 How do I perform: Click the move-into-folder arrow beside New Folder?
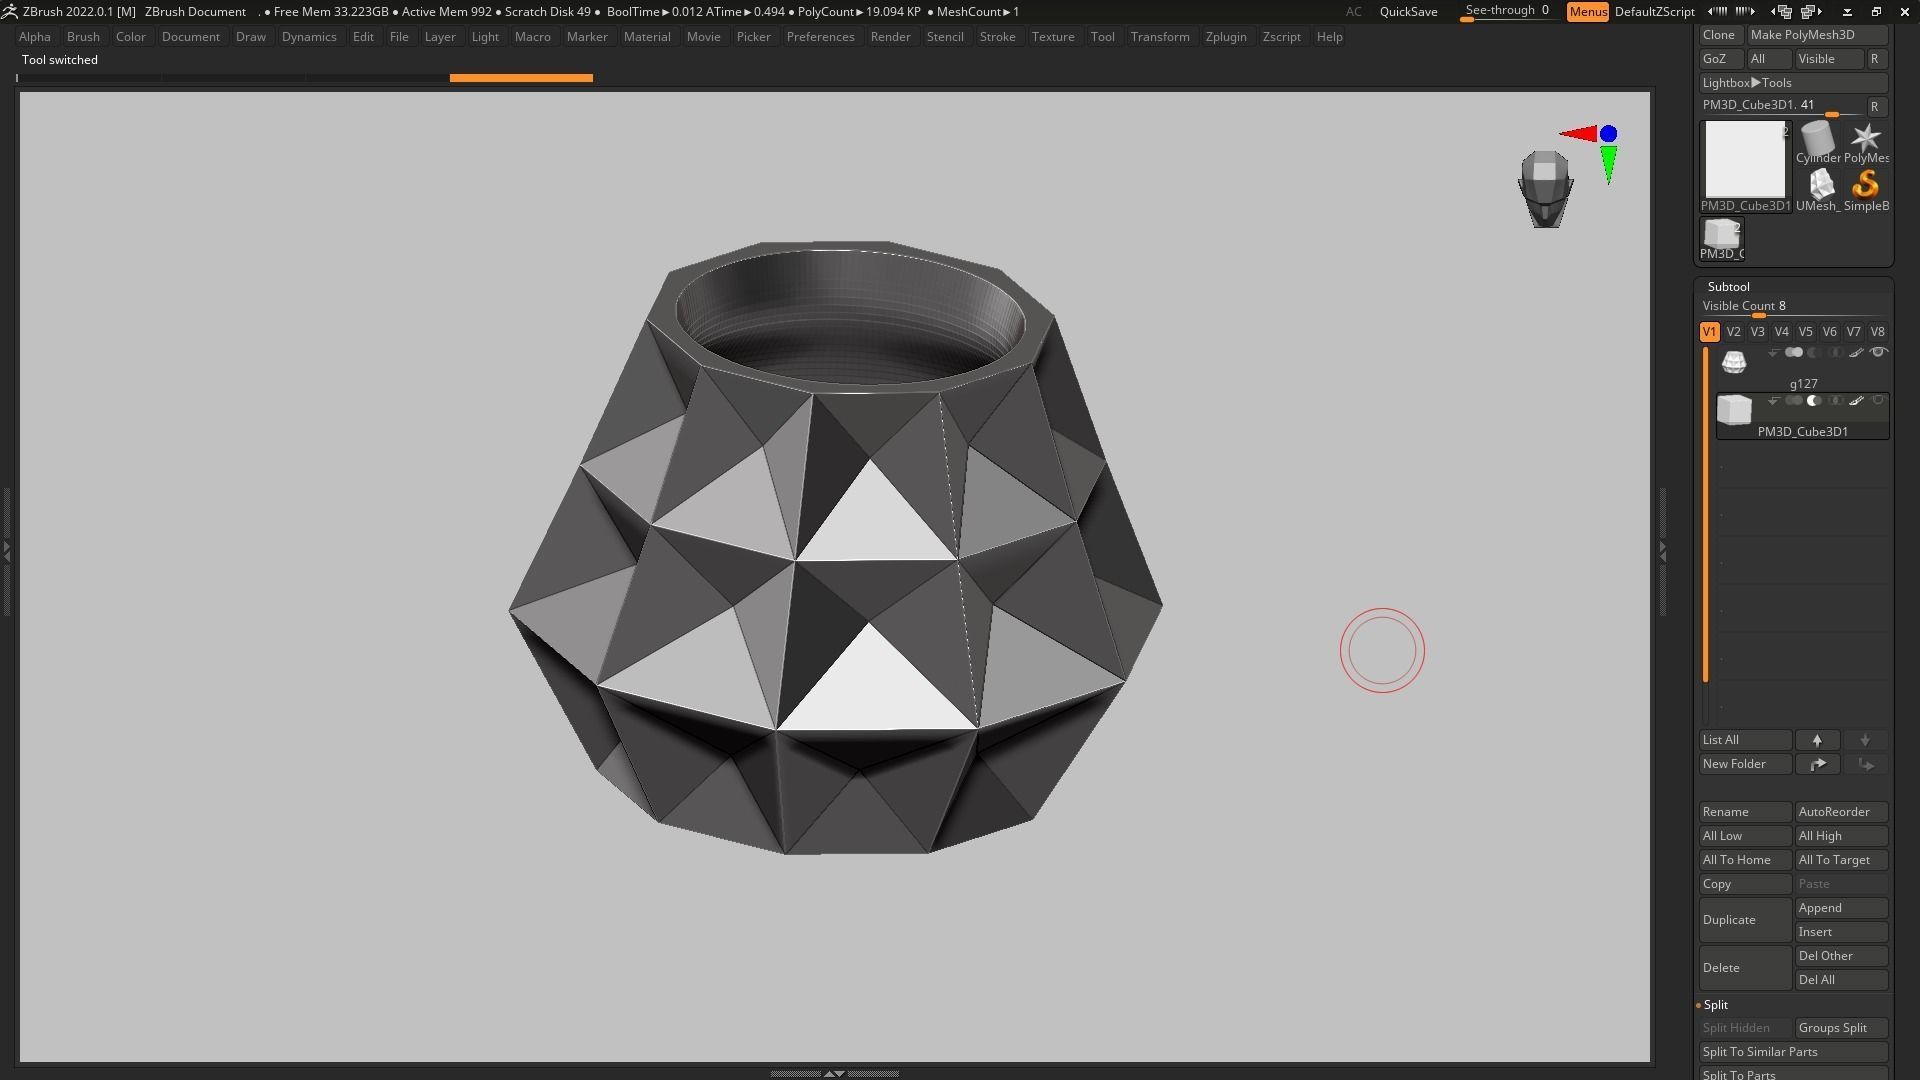pos(1817,764)
